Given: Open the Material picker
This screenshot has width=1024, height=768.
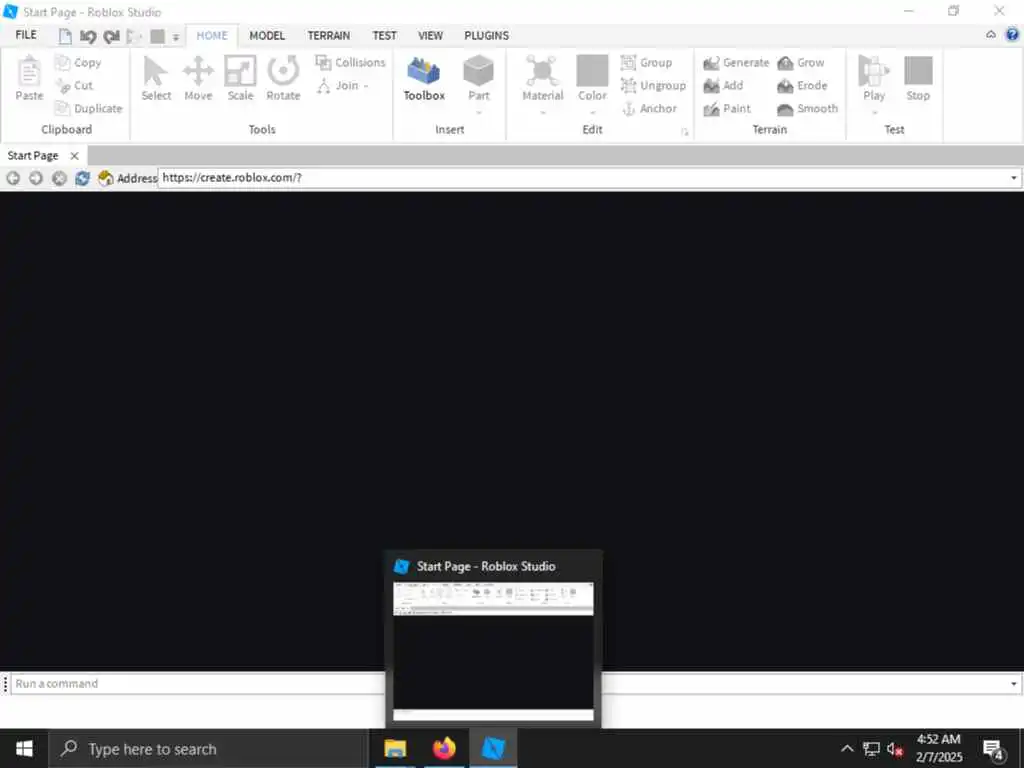Looking at the screenshot, I should tap(542, 78).
